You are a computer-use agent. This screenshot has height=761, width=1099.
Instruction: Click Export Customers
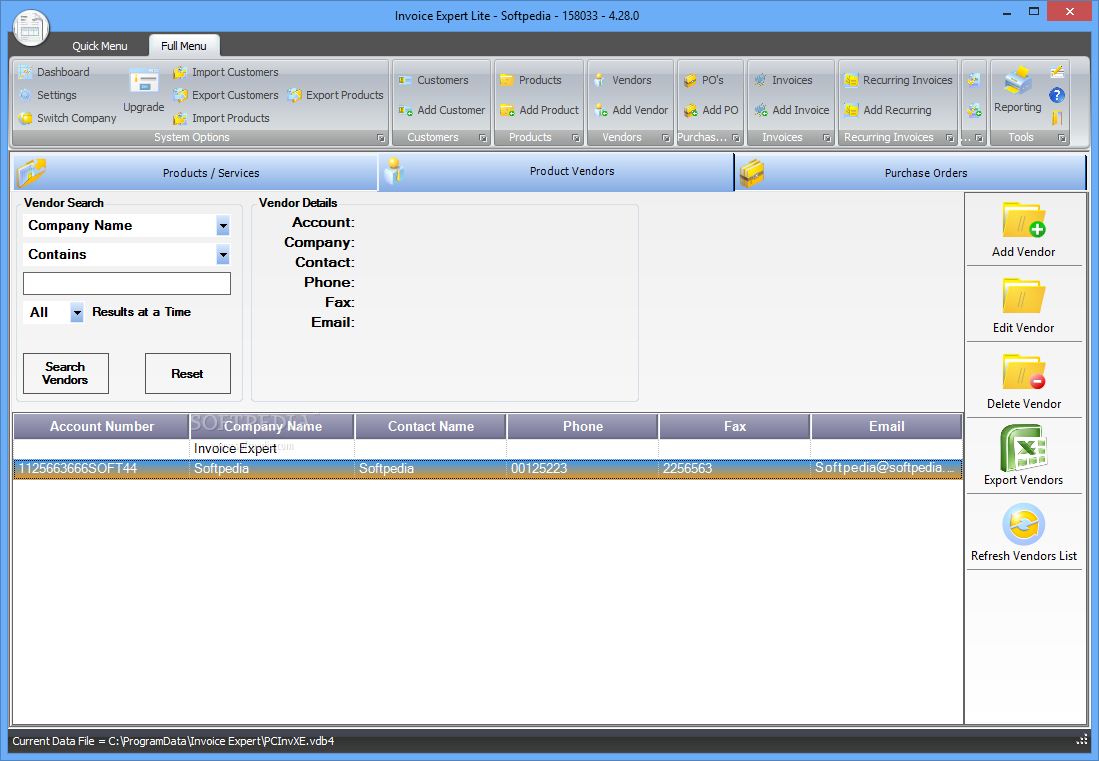[x=226, y=95]
